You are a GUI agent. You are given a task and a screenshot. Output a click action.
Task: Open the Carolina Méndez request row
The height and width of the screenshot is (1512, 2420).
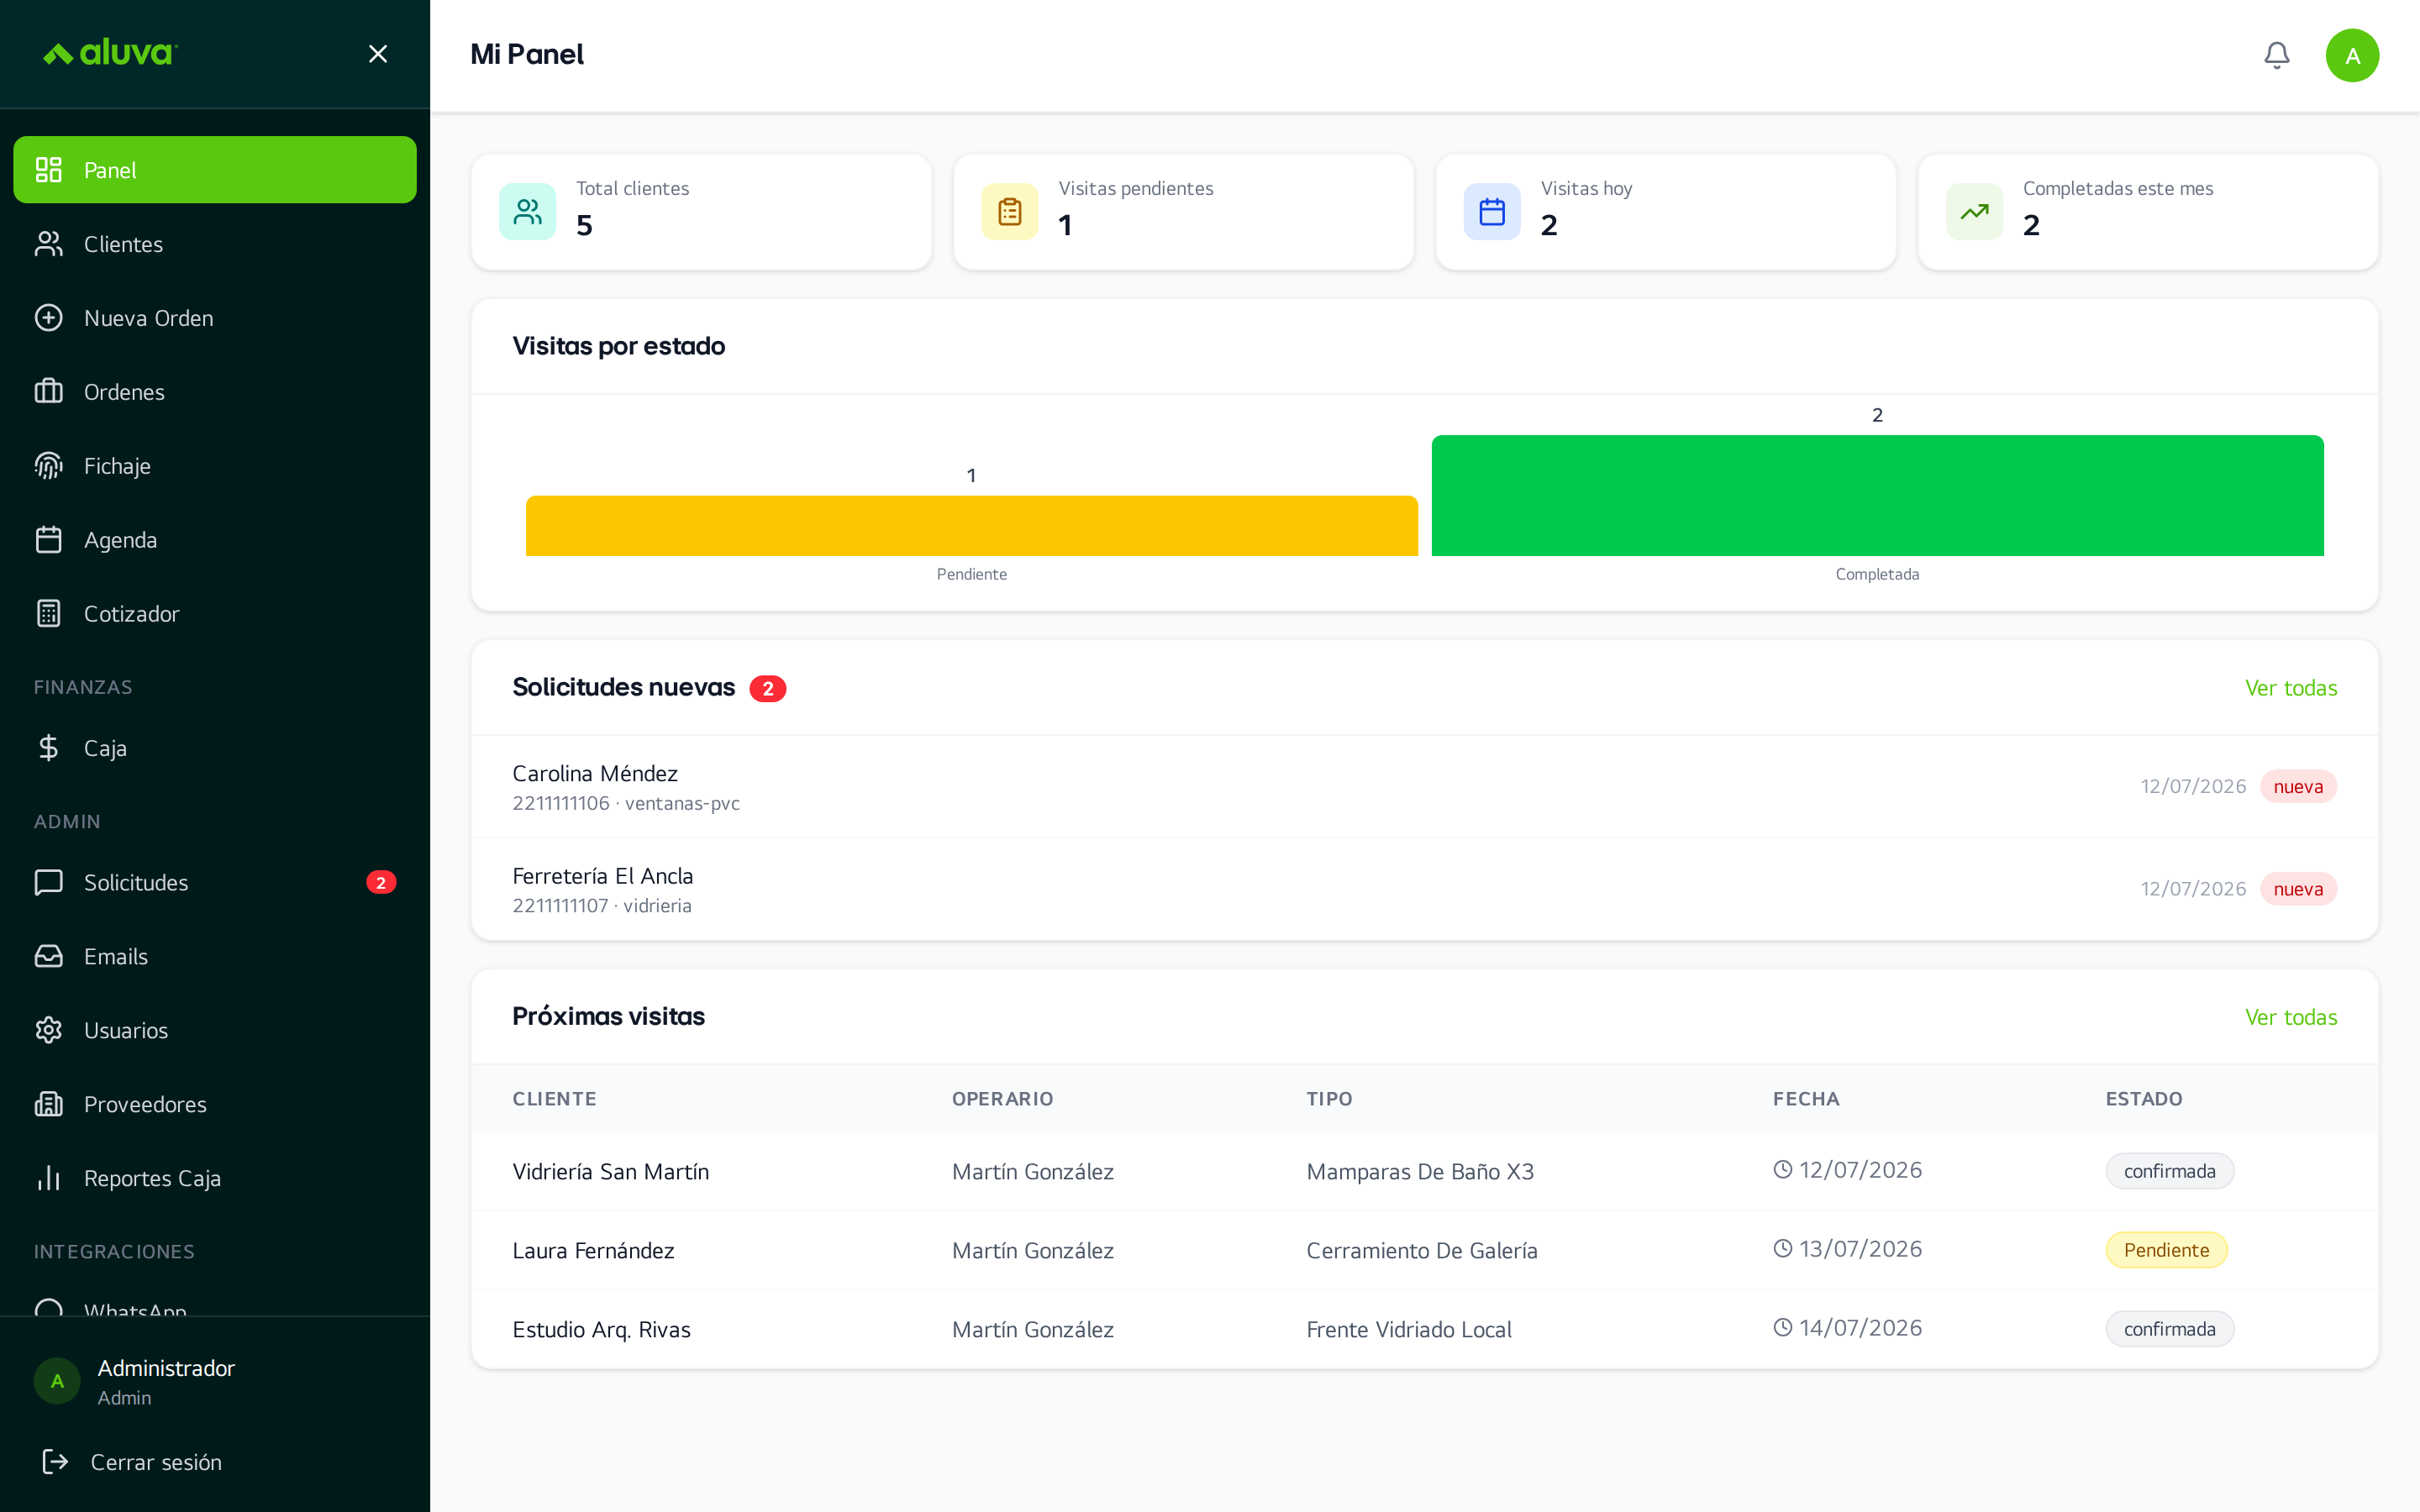coord(1425,787)
